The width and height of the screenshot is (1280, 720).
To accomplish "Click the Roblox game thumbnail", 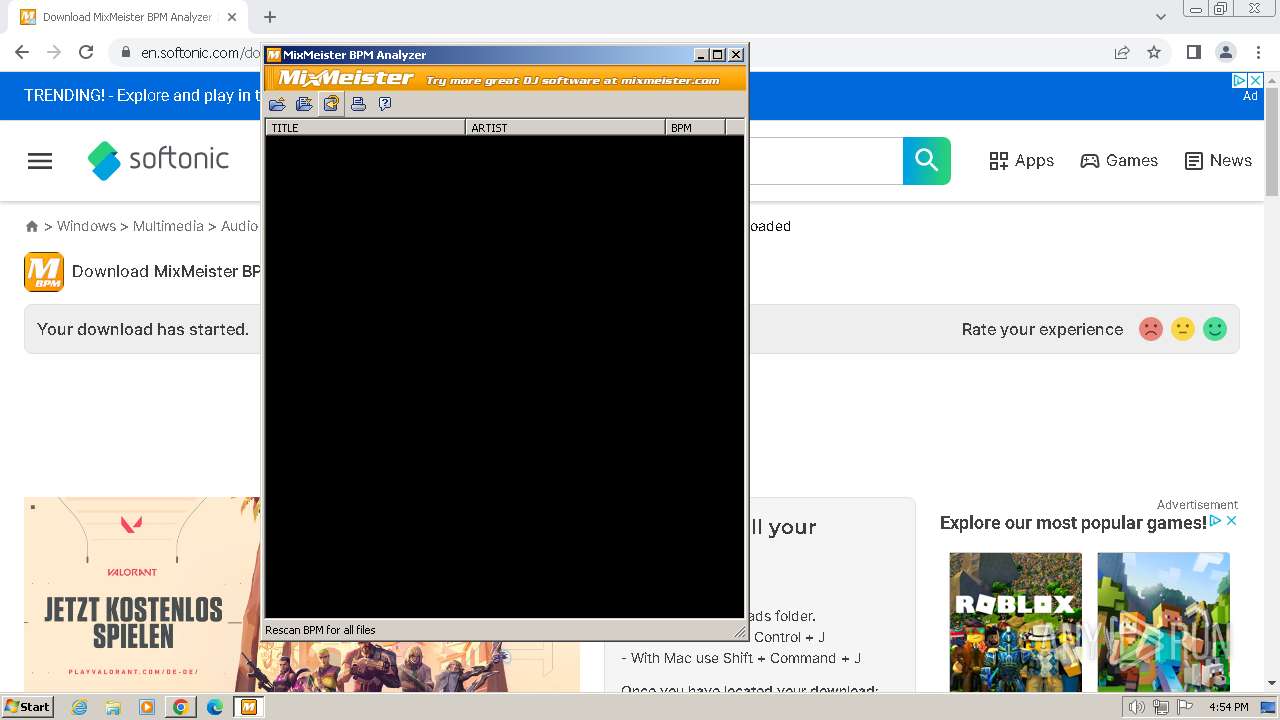I will point(1016,622).
